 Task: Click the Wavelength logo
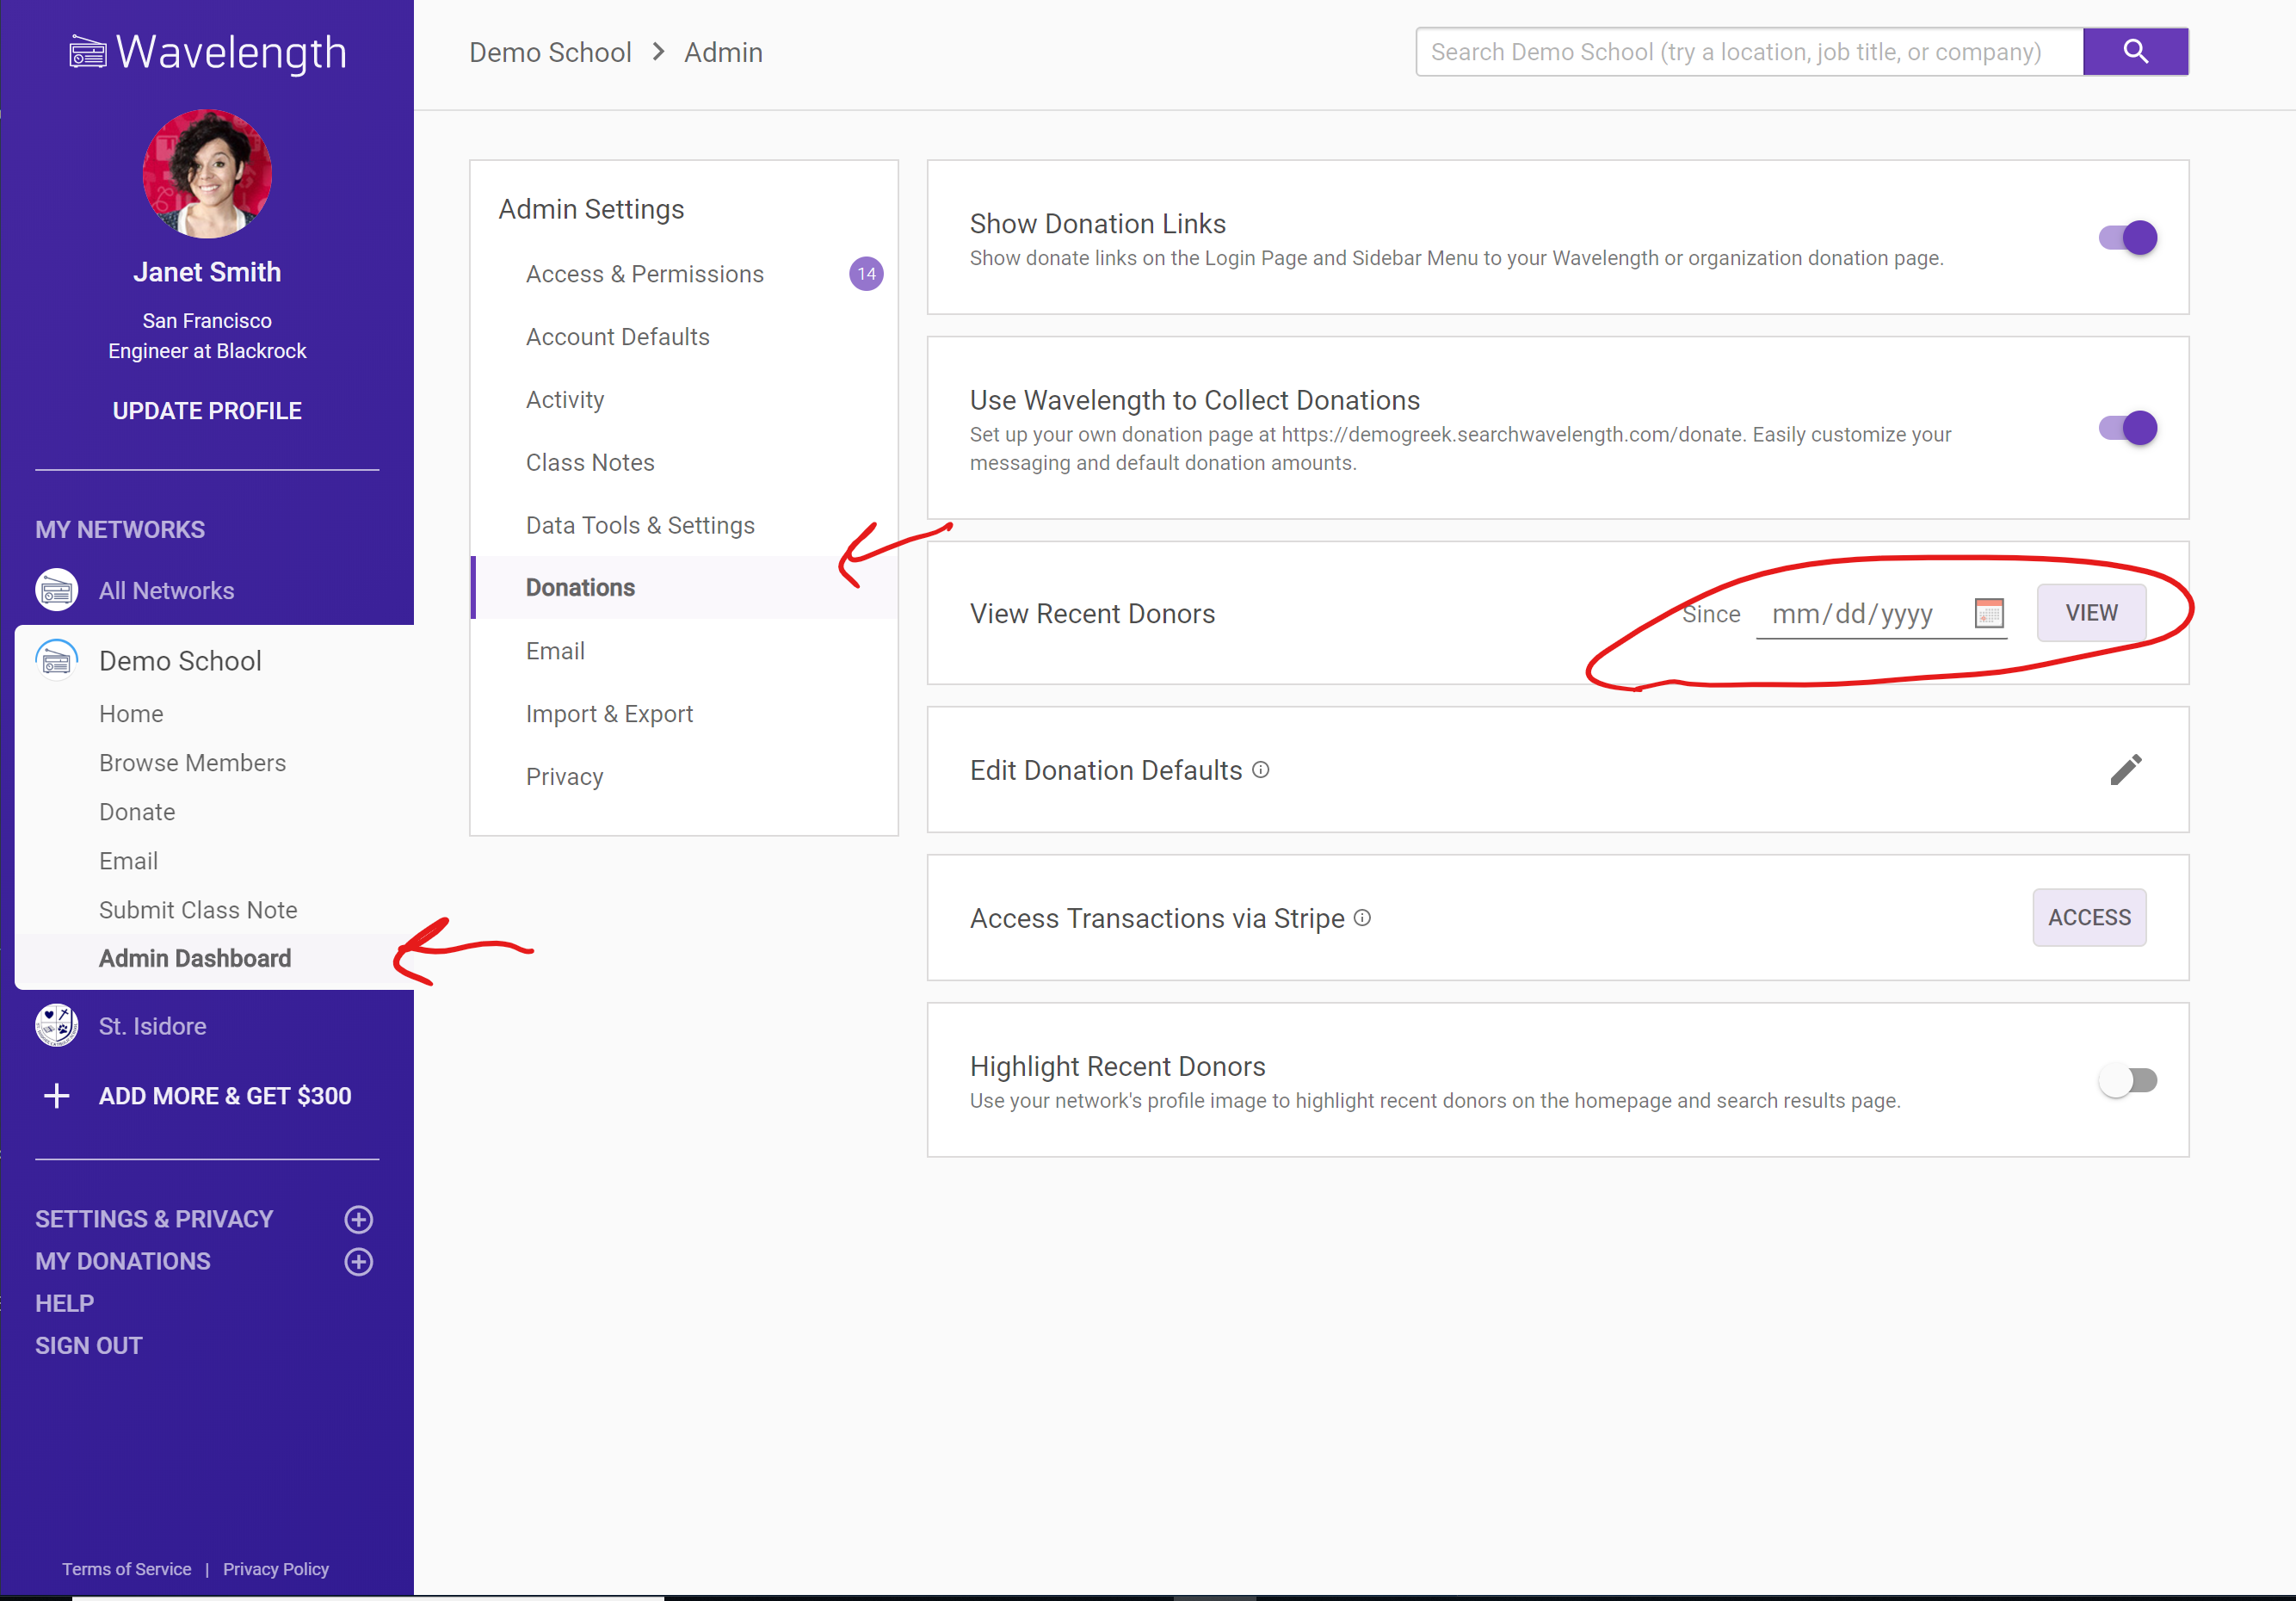pos(207,52)
